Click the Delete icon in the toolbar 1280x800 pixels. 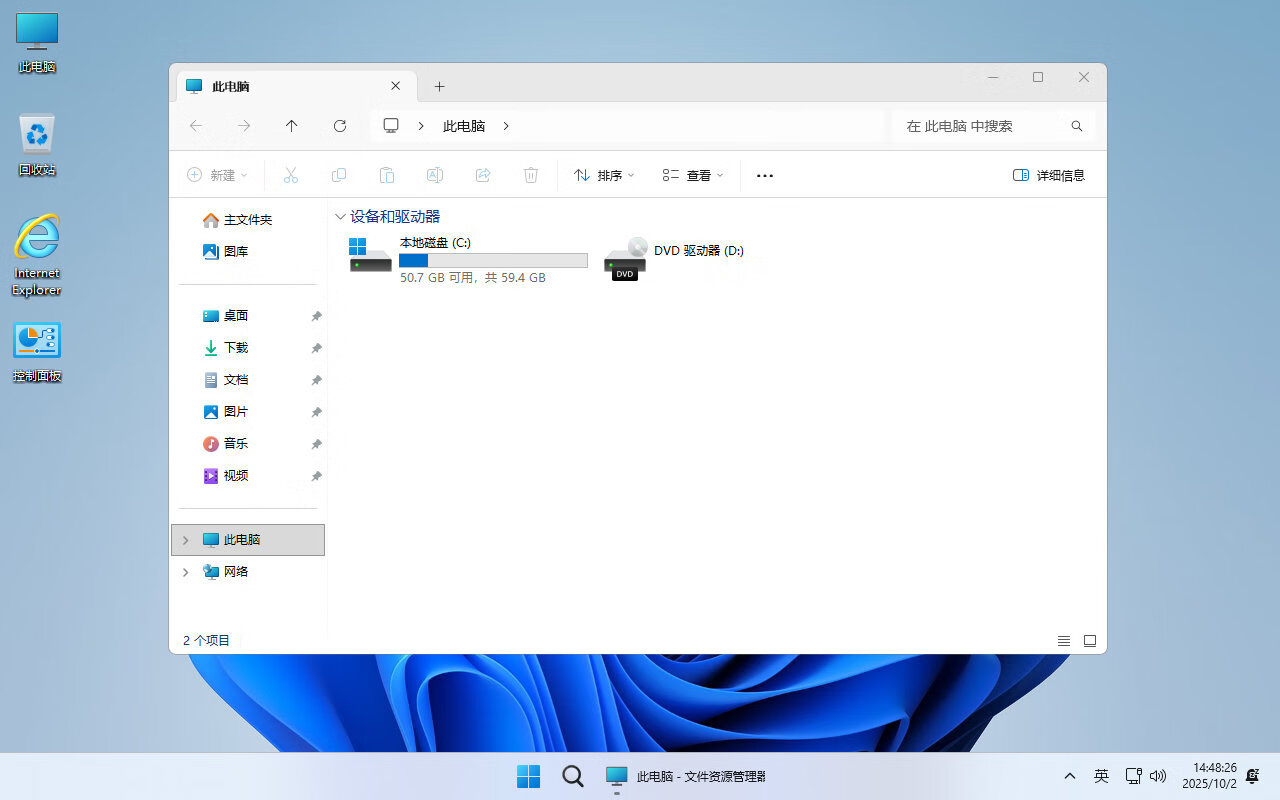[x=531, y=175]
